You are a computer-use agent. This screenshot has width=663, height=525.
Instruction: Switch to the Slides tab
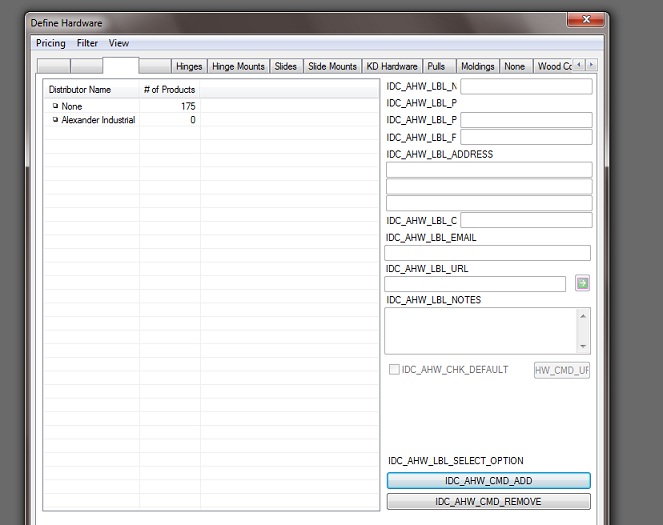(285, 66)
